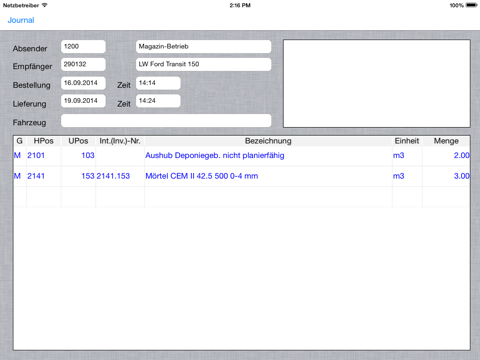The height and width of the screenshot is (360, 480).
Task: Select the Magazin-Betrieb sender name field
Action: click(203, 46)
